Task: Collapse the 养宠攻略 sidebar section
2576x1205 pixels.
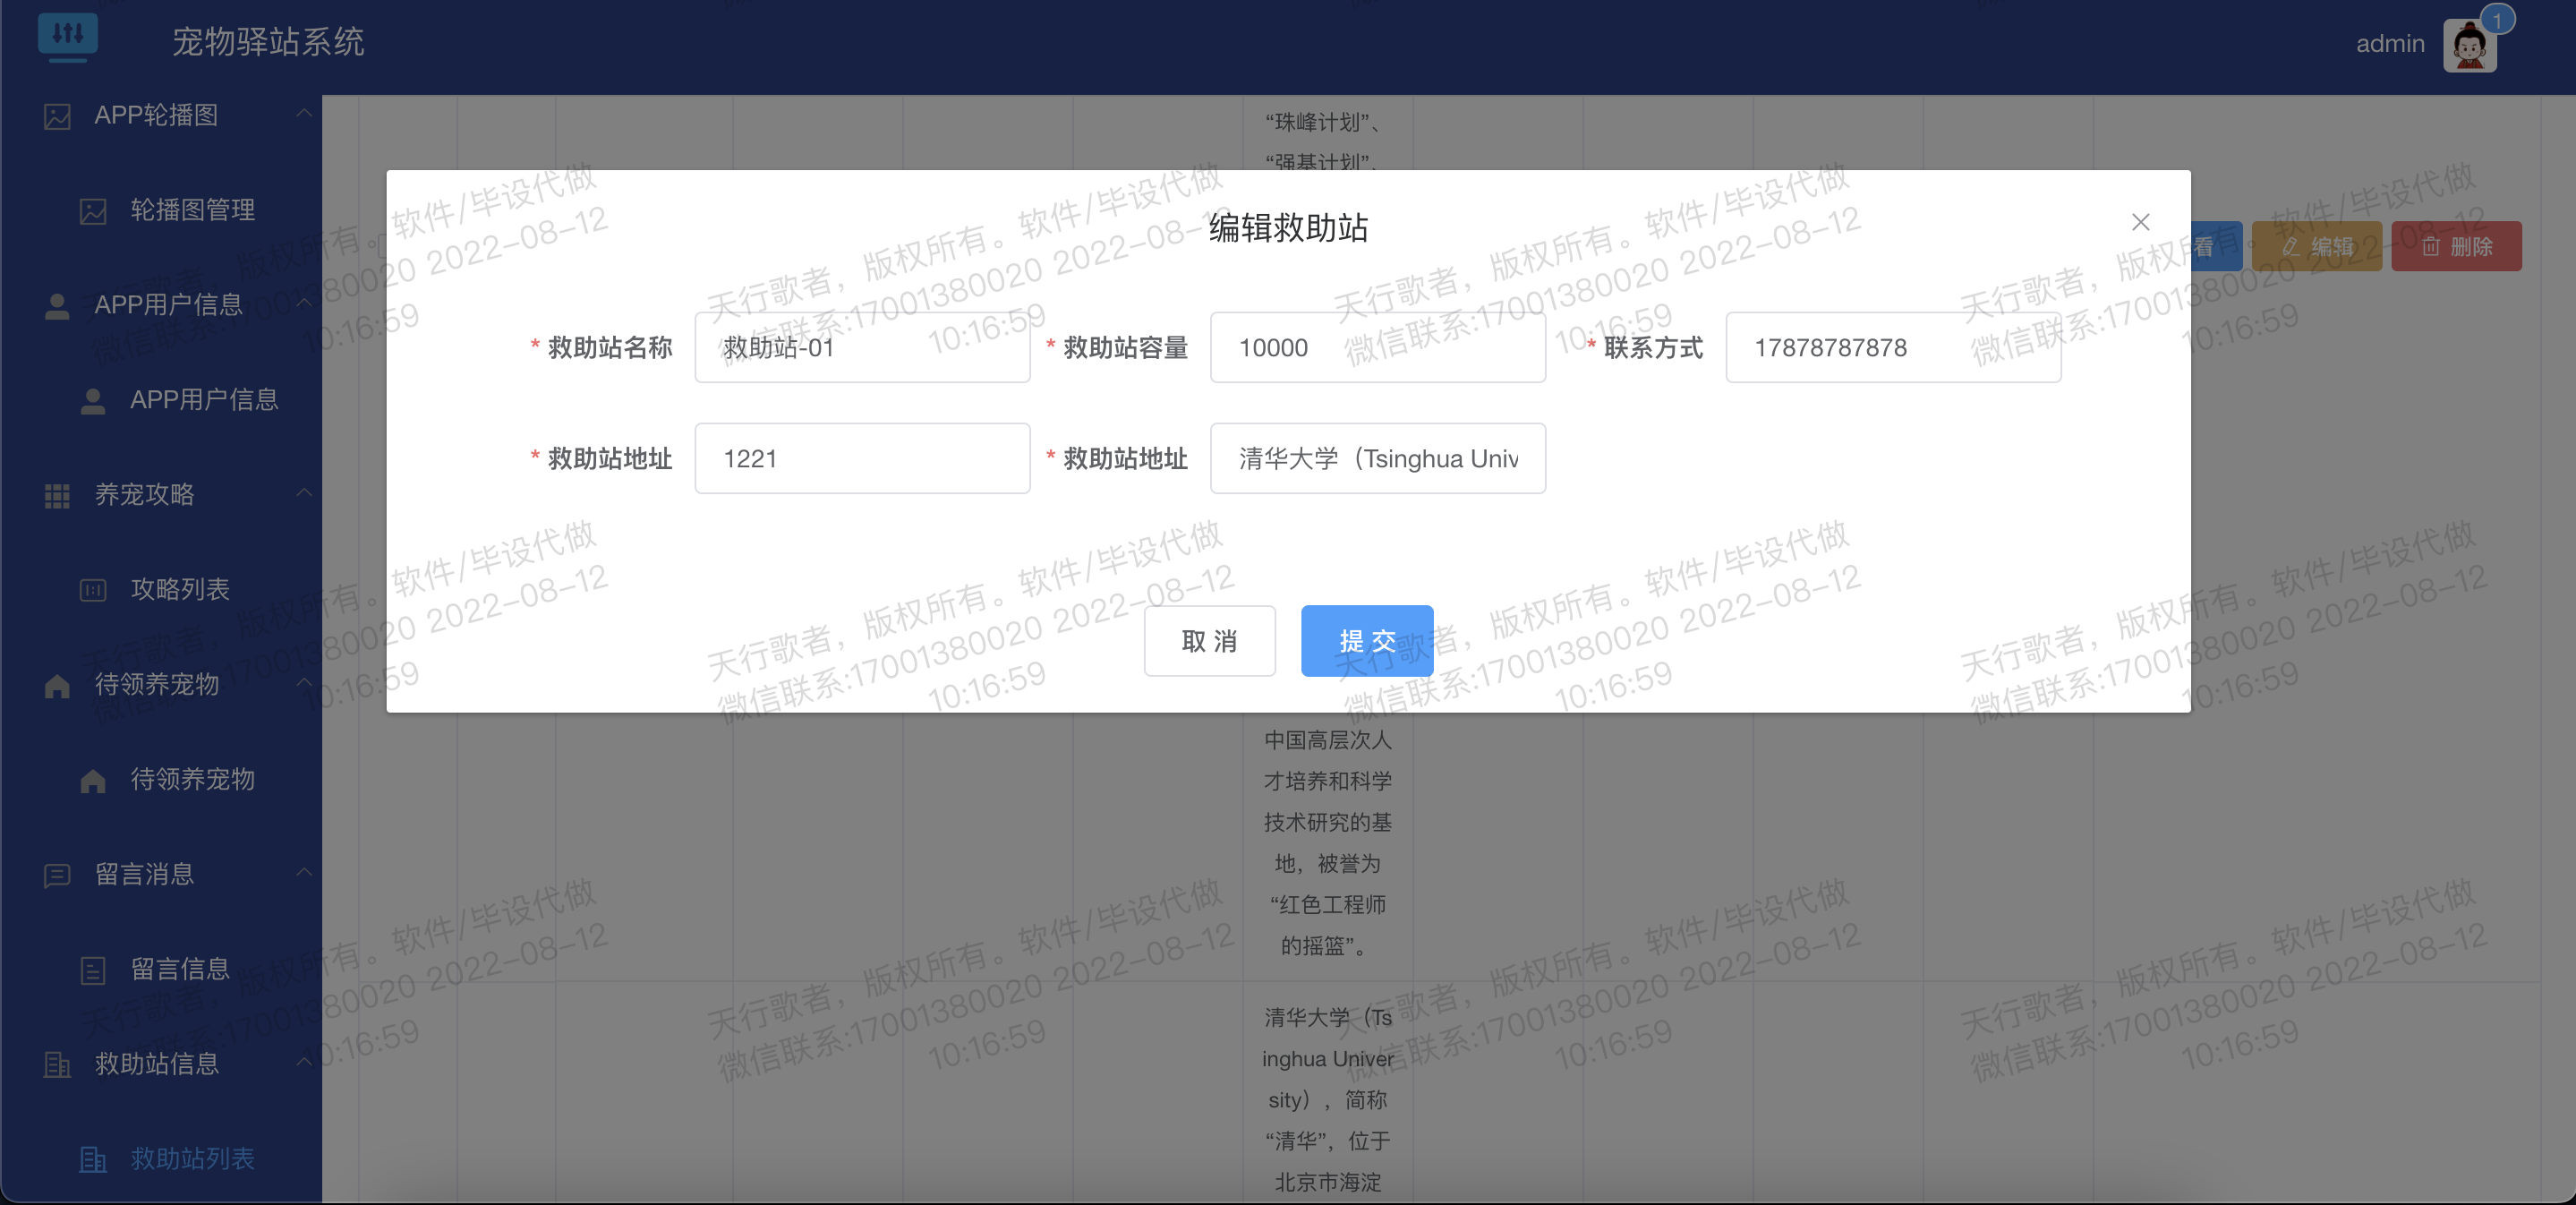Action: [x=303, y=493]
